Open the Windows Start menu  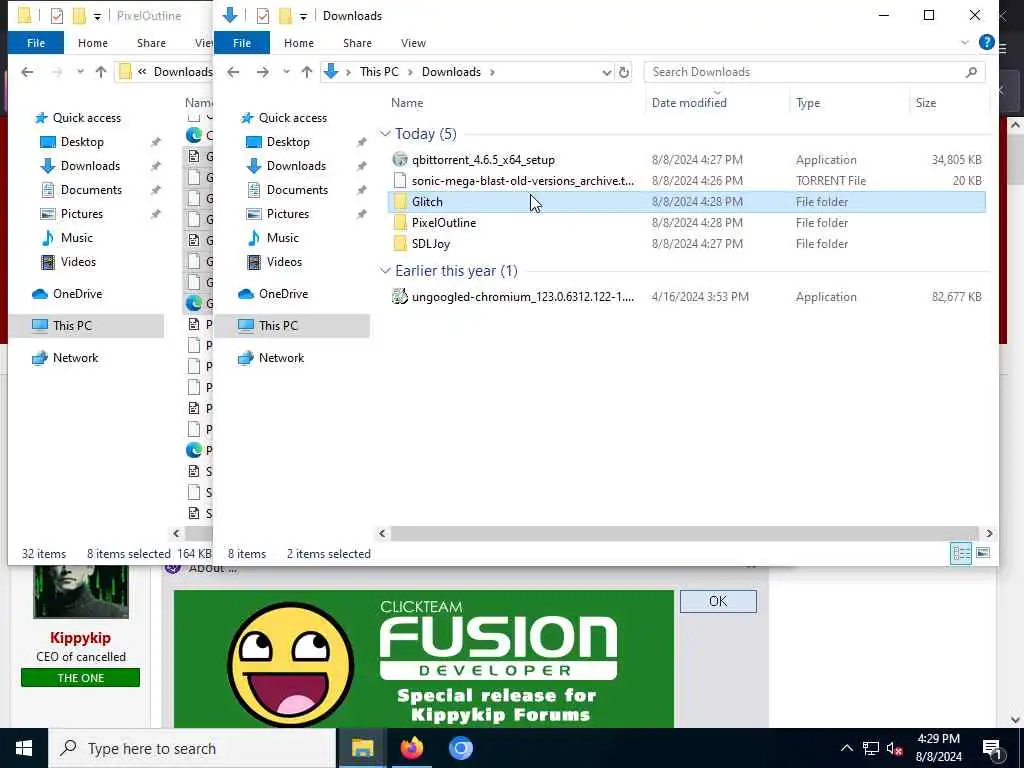[24, 748]
